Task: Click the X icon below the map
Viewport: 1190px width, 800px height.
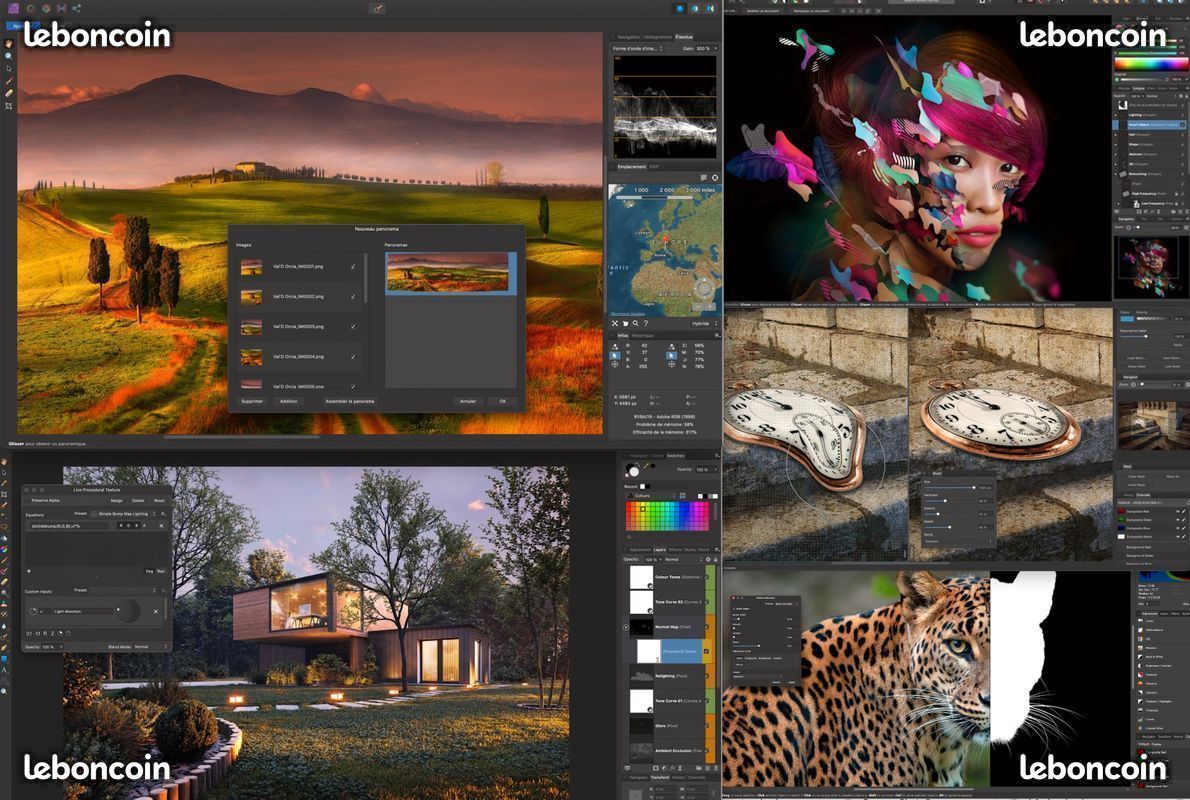Action: coord(615,323)
